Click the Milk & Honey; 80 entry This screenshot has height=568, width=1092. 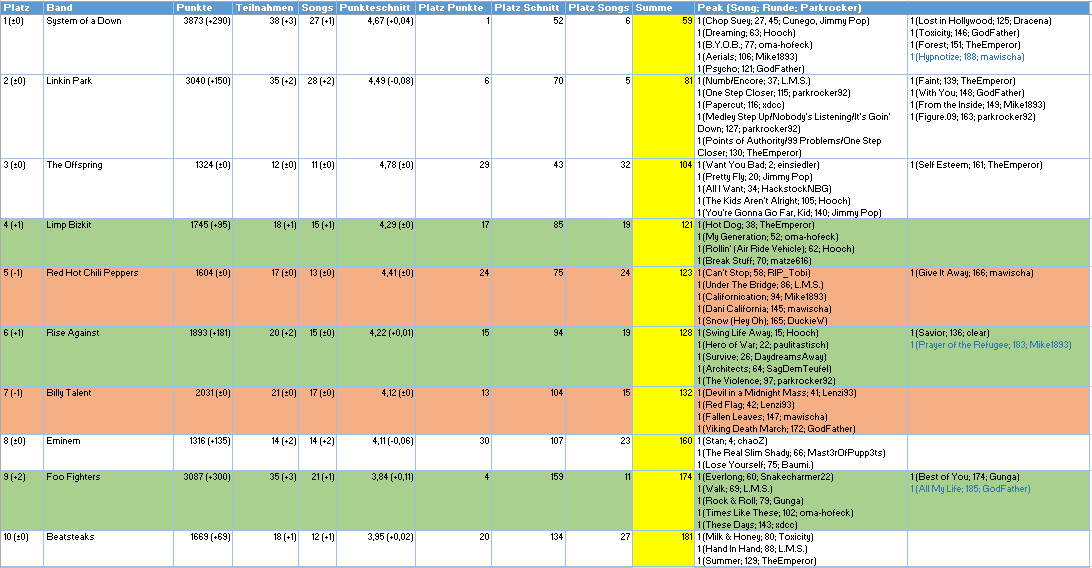(x=755, y=537)
